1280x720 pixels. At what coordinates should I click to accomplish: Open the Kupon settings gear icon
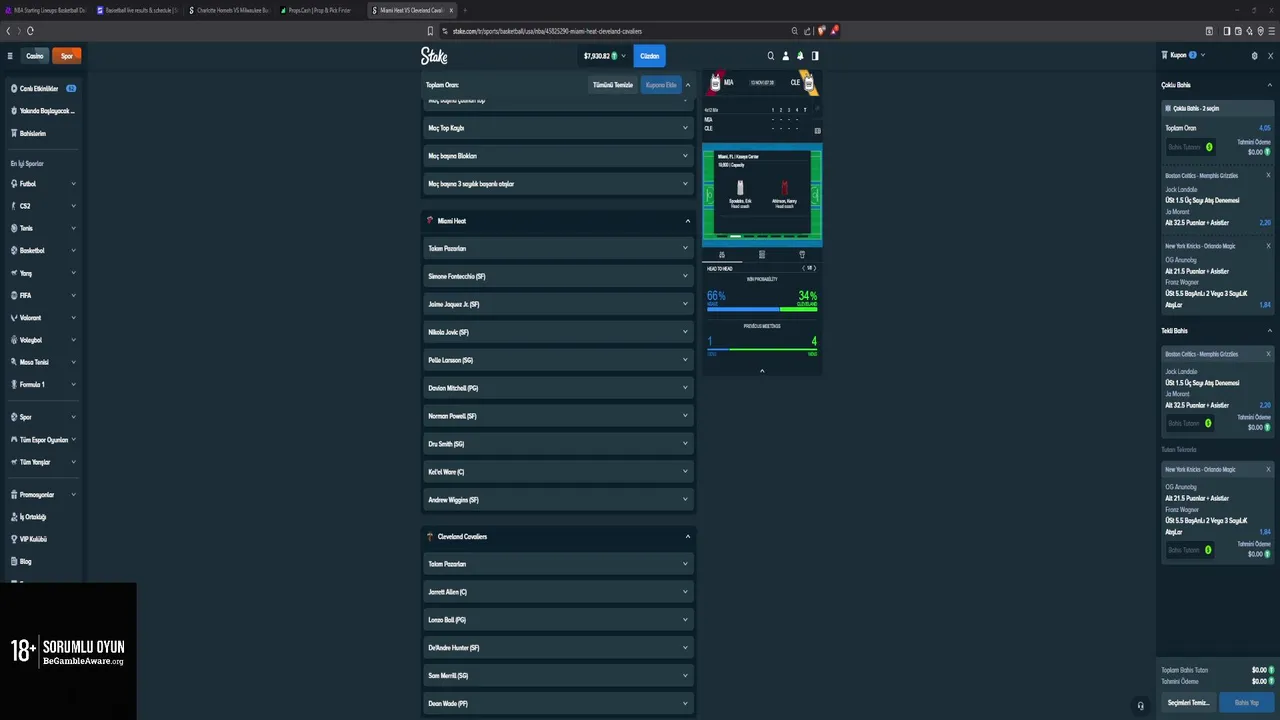(1255, 56)
